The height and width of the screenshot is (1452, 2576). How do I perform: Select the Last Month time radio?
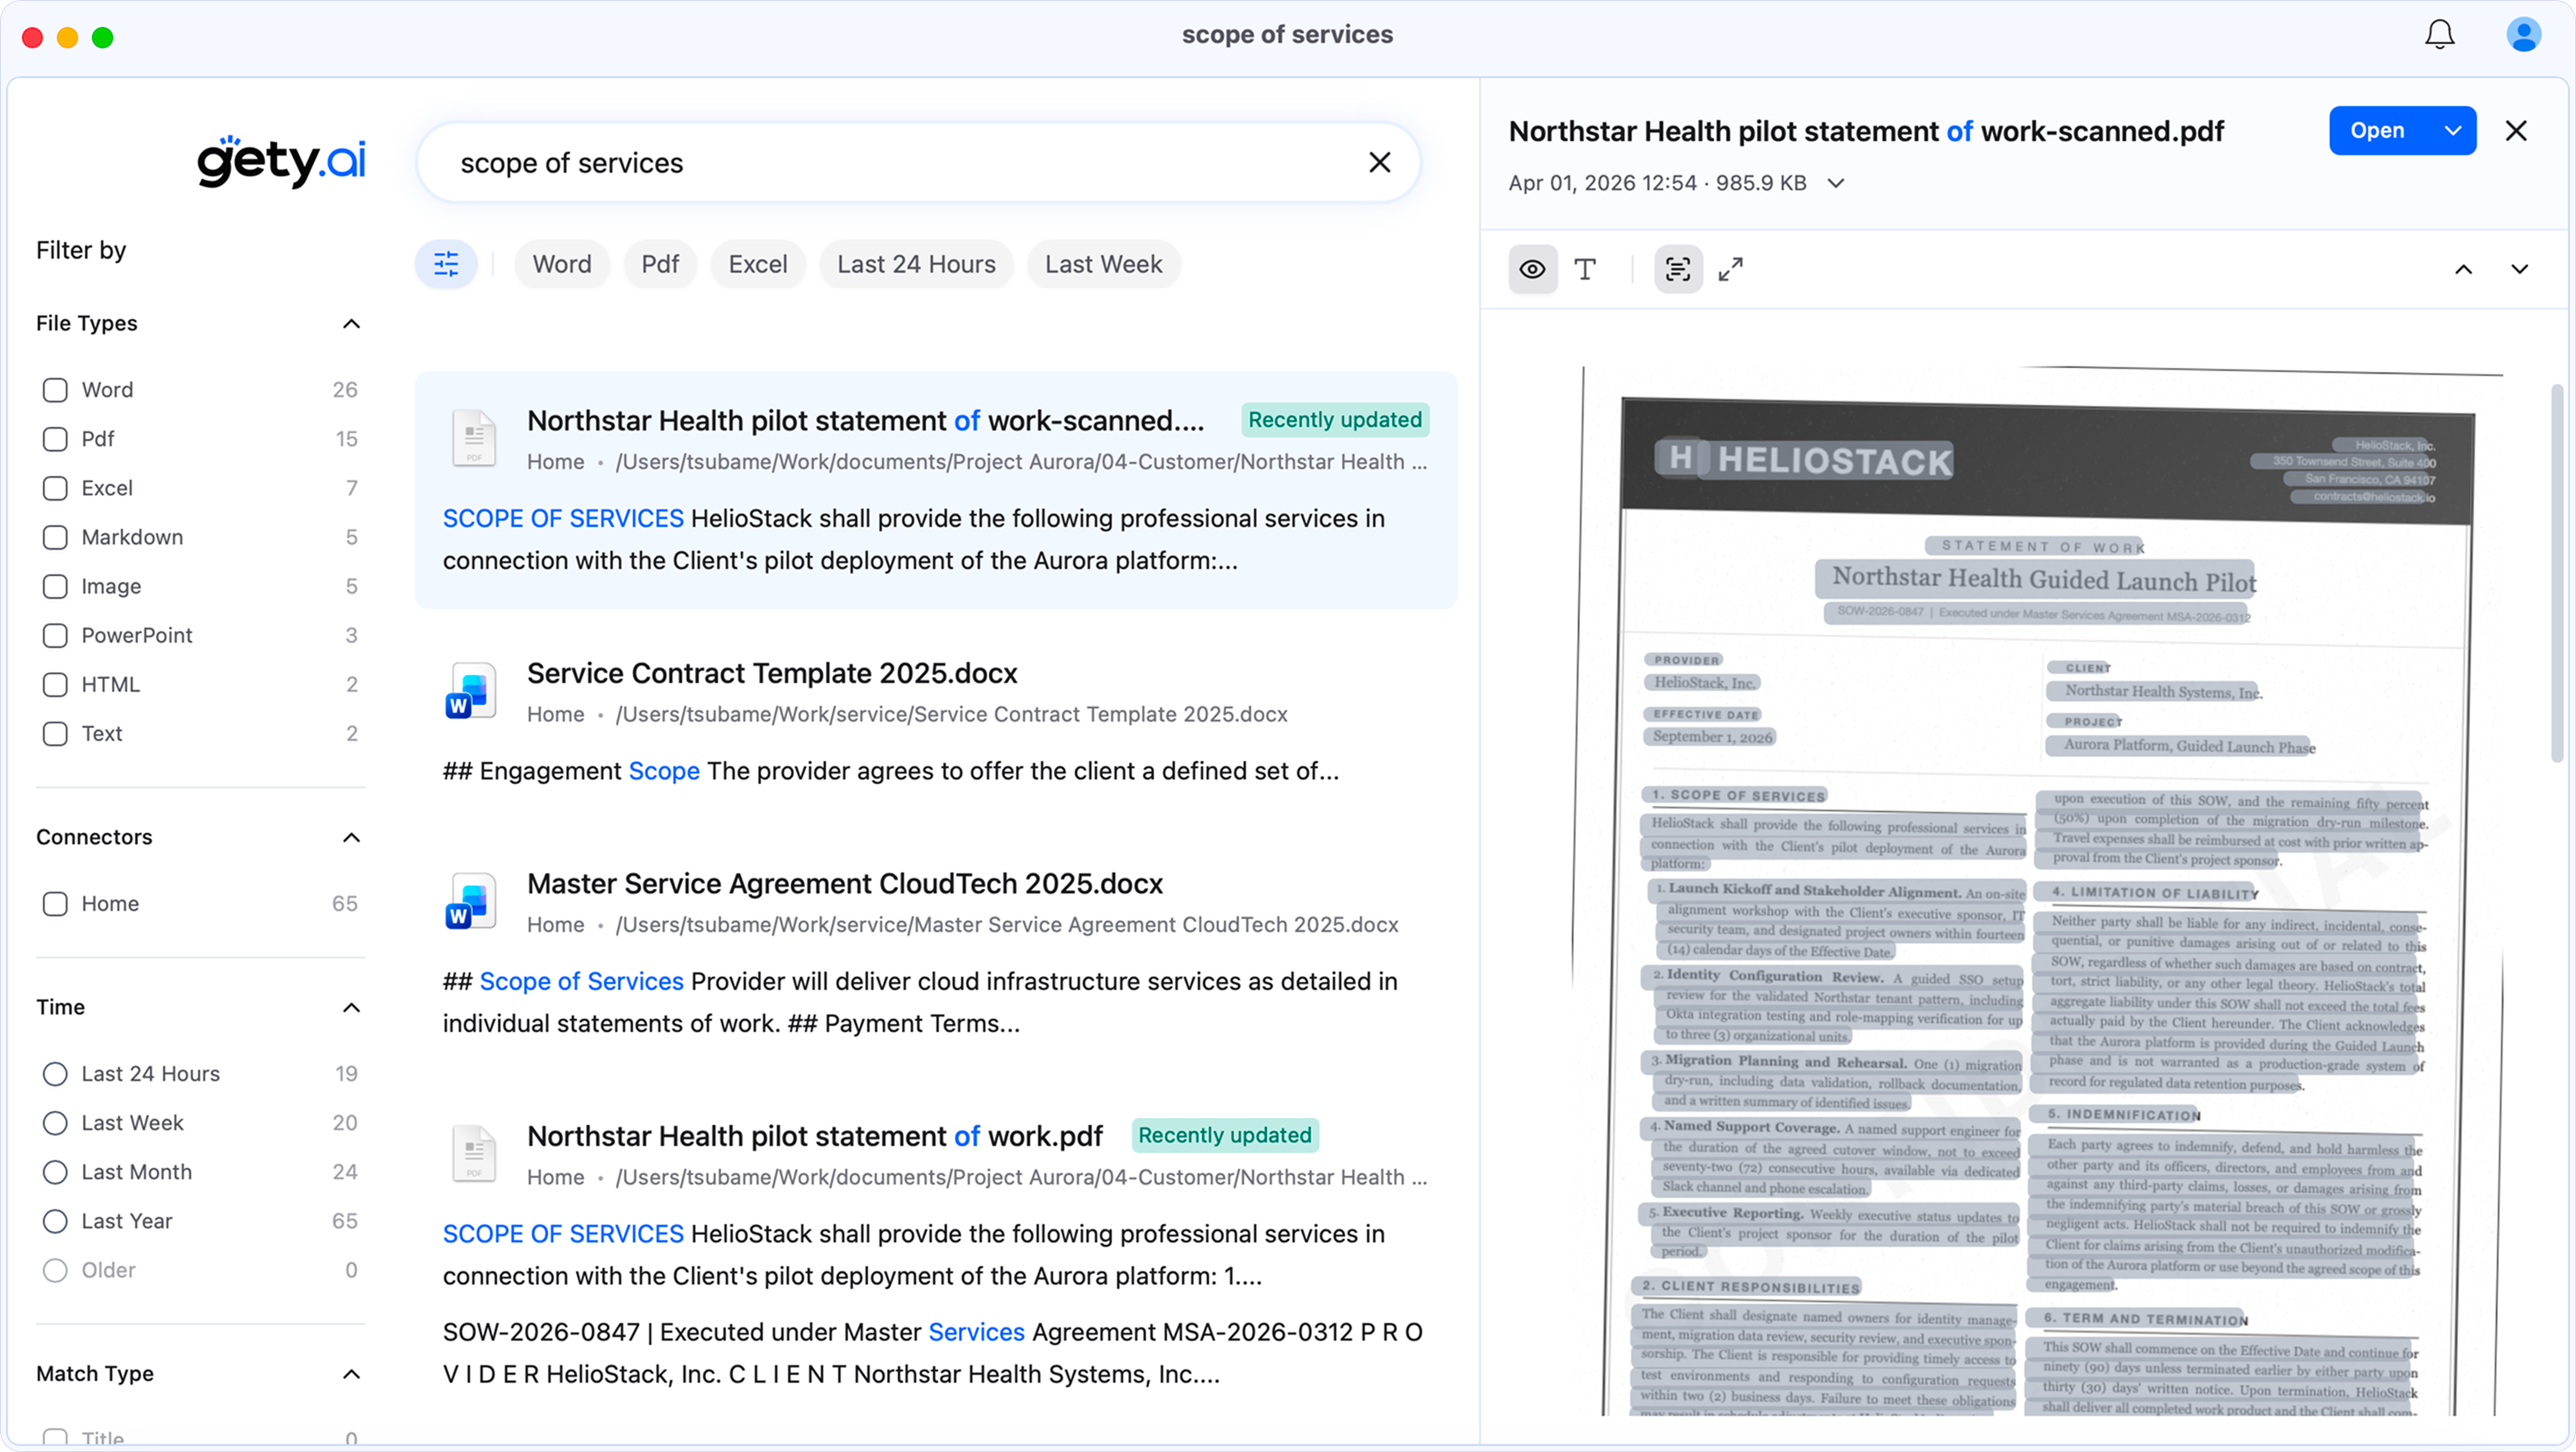point(55,1171)
